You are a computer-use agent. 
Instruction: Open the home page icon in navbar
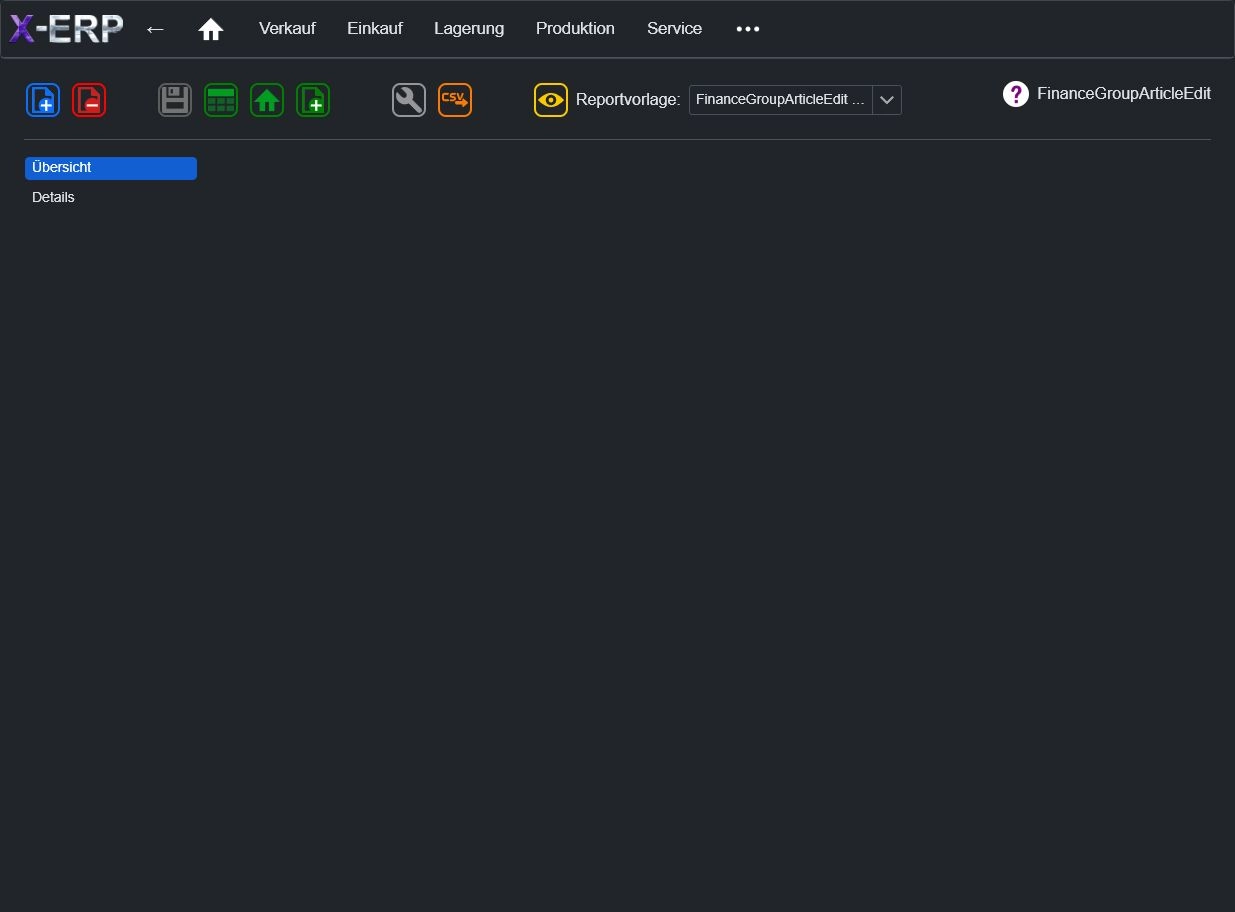coord(210,30)
